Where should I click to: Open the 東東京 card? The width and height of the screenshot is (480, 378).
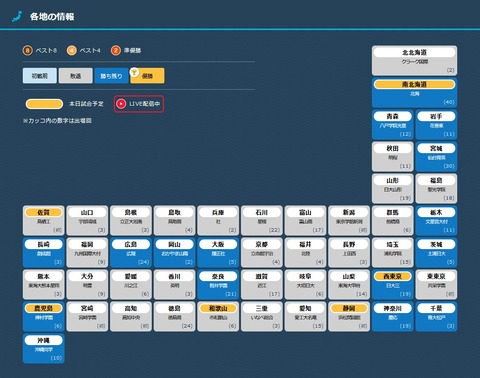[x=436, y=285]
